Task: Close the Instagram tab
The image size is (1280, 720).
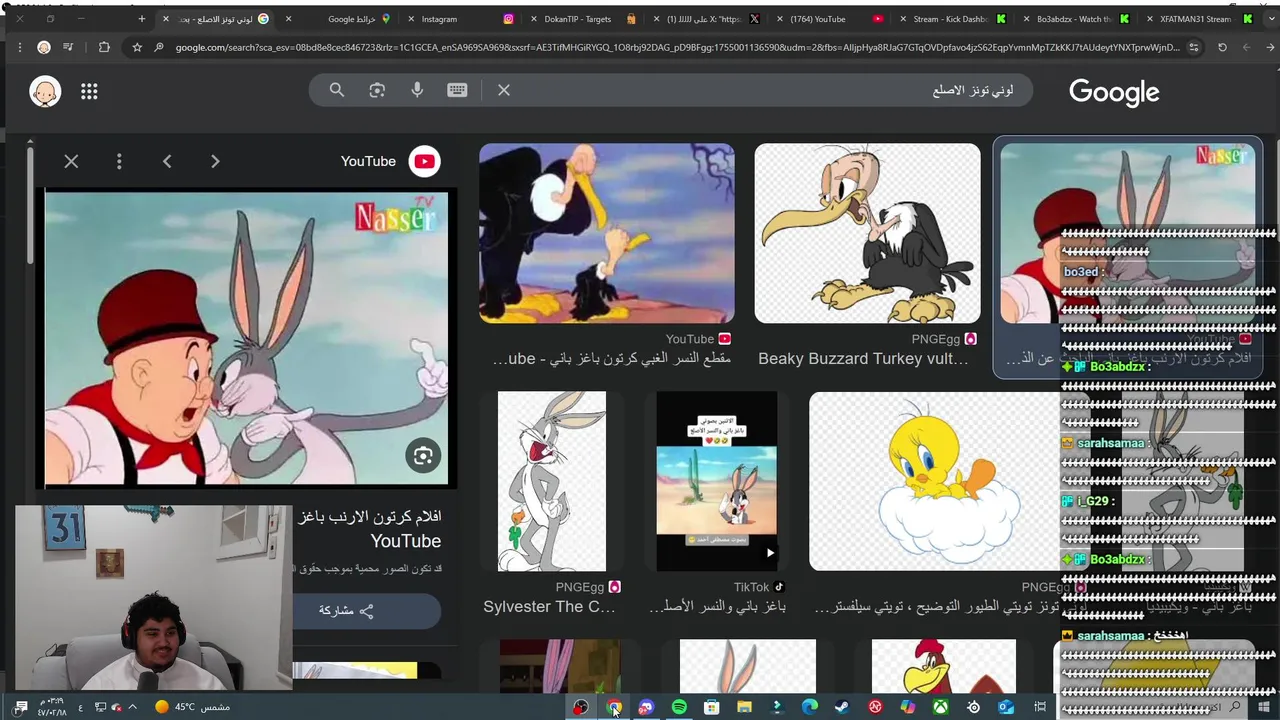Action: [x=411, y=19]
